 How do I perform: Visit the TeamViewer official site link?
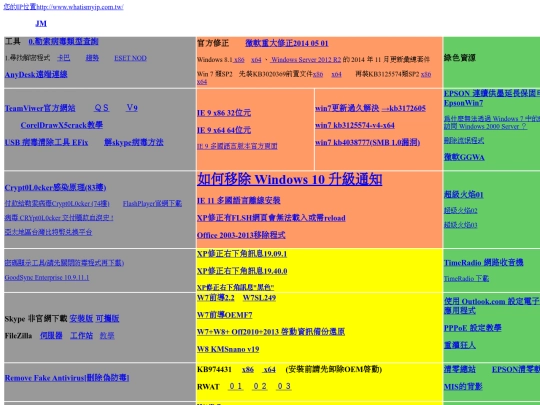coord(40,108)
